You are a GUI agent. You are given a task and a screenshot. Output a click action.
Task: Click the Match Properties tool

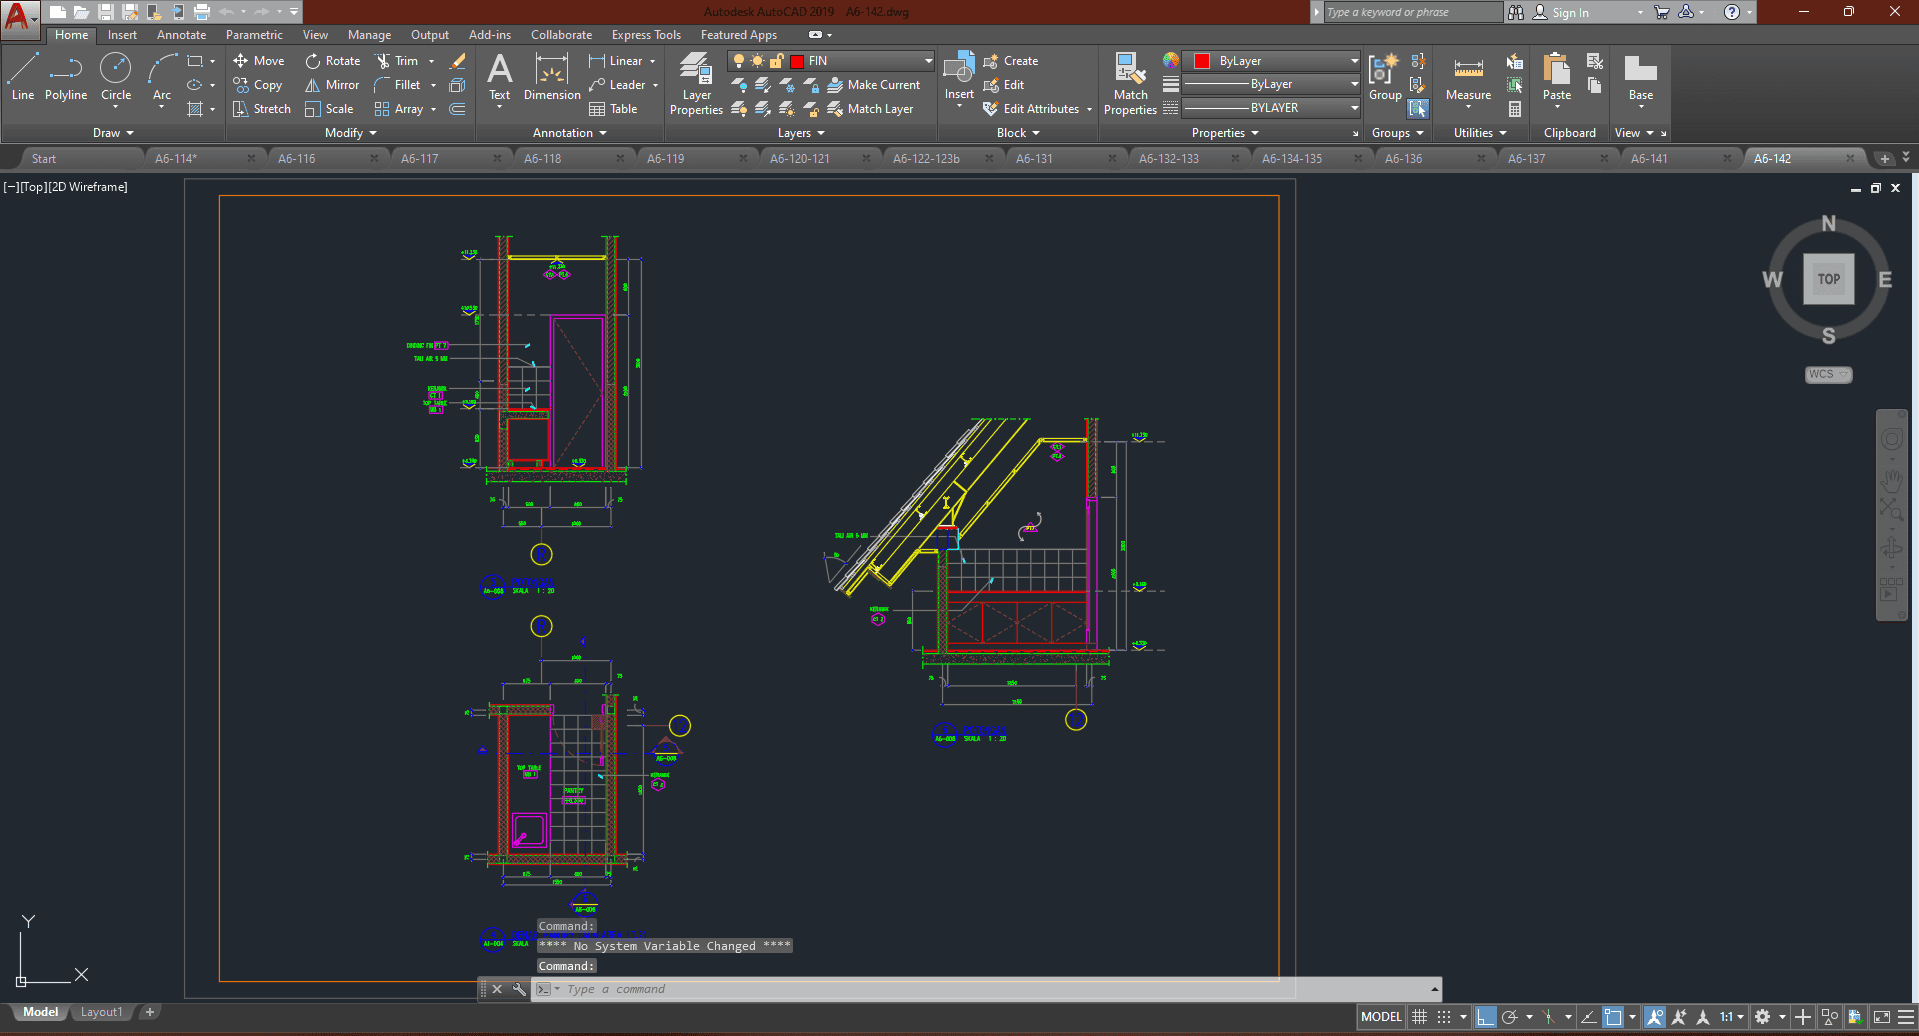pyautogui.click(x=1130, y=84)
